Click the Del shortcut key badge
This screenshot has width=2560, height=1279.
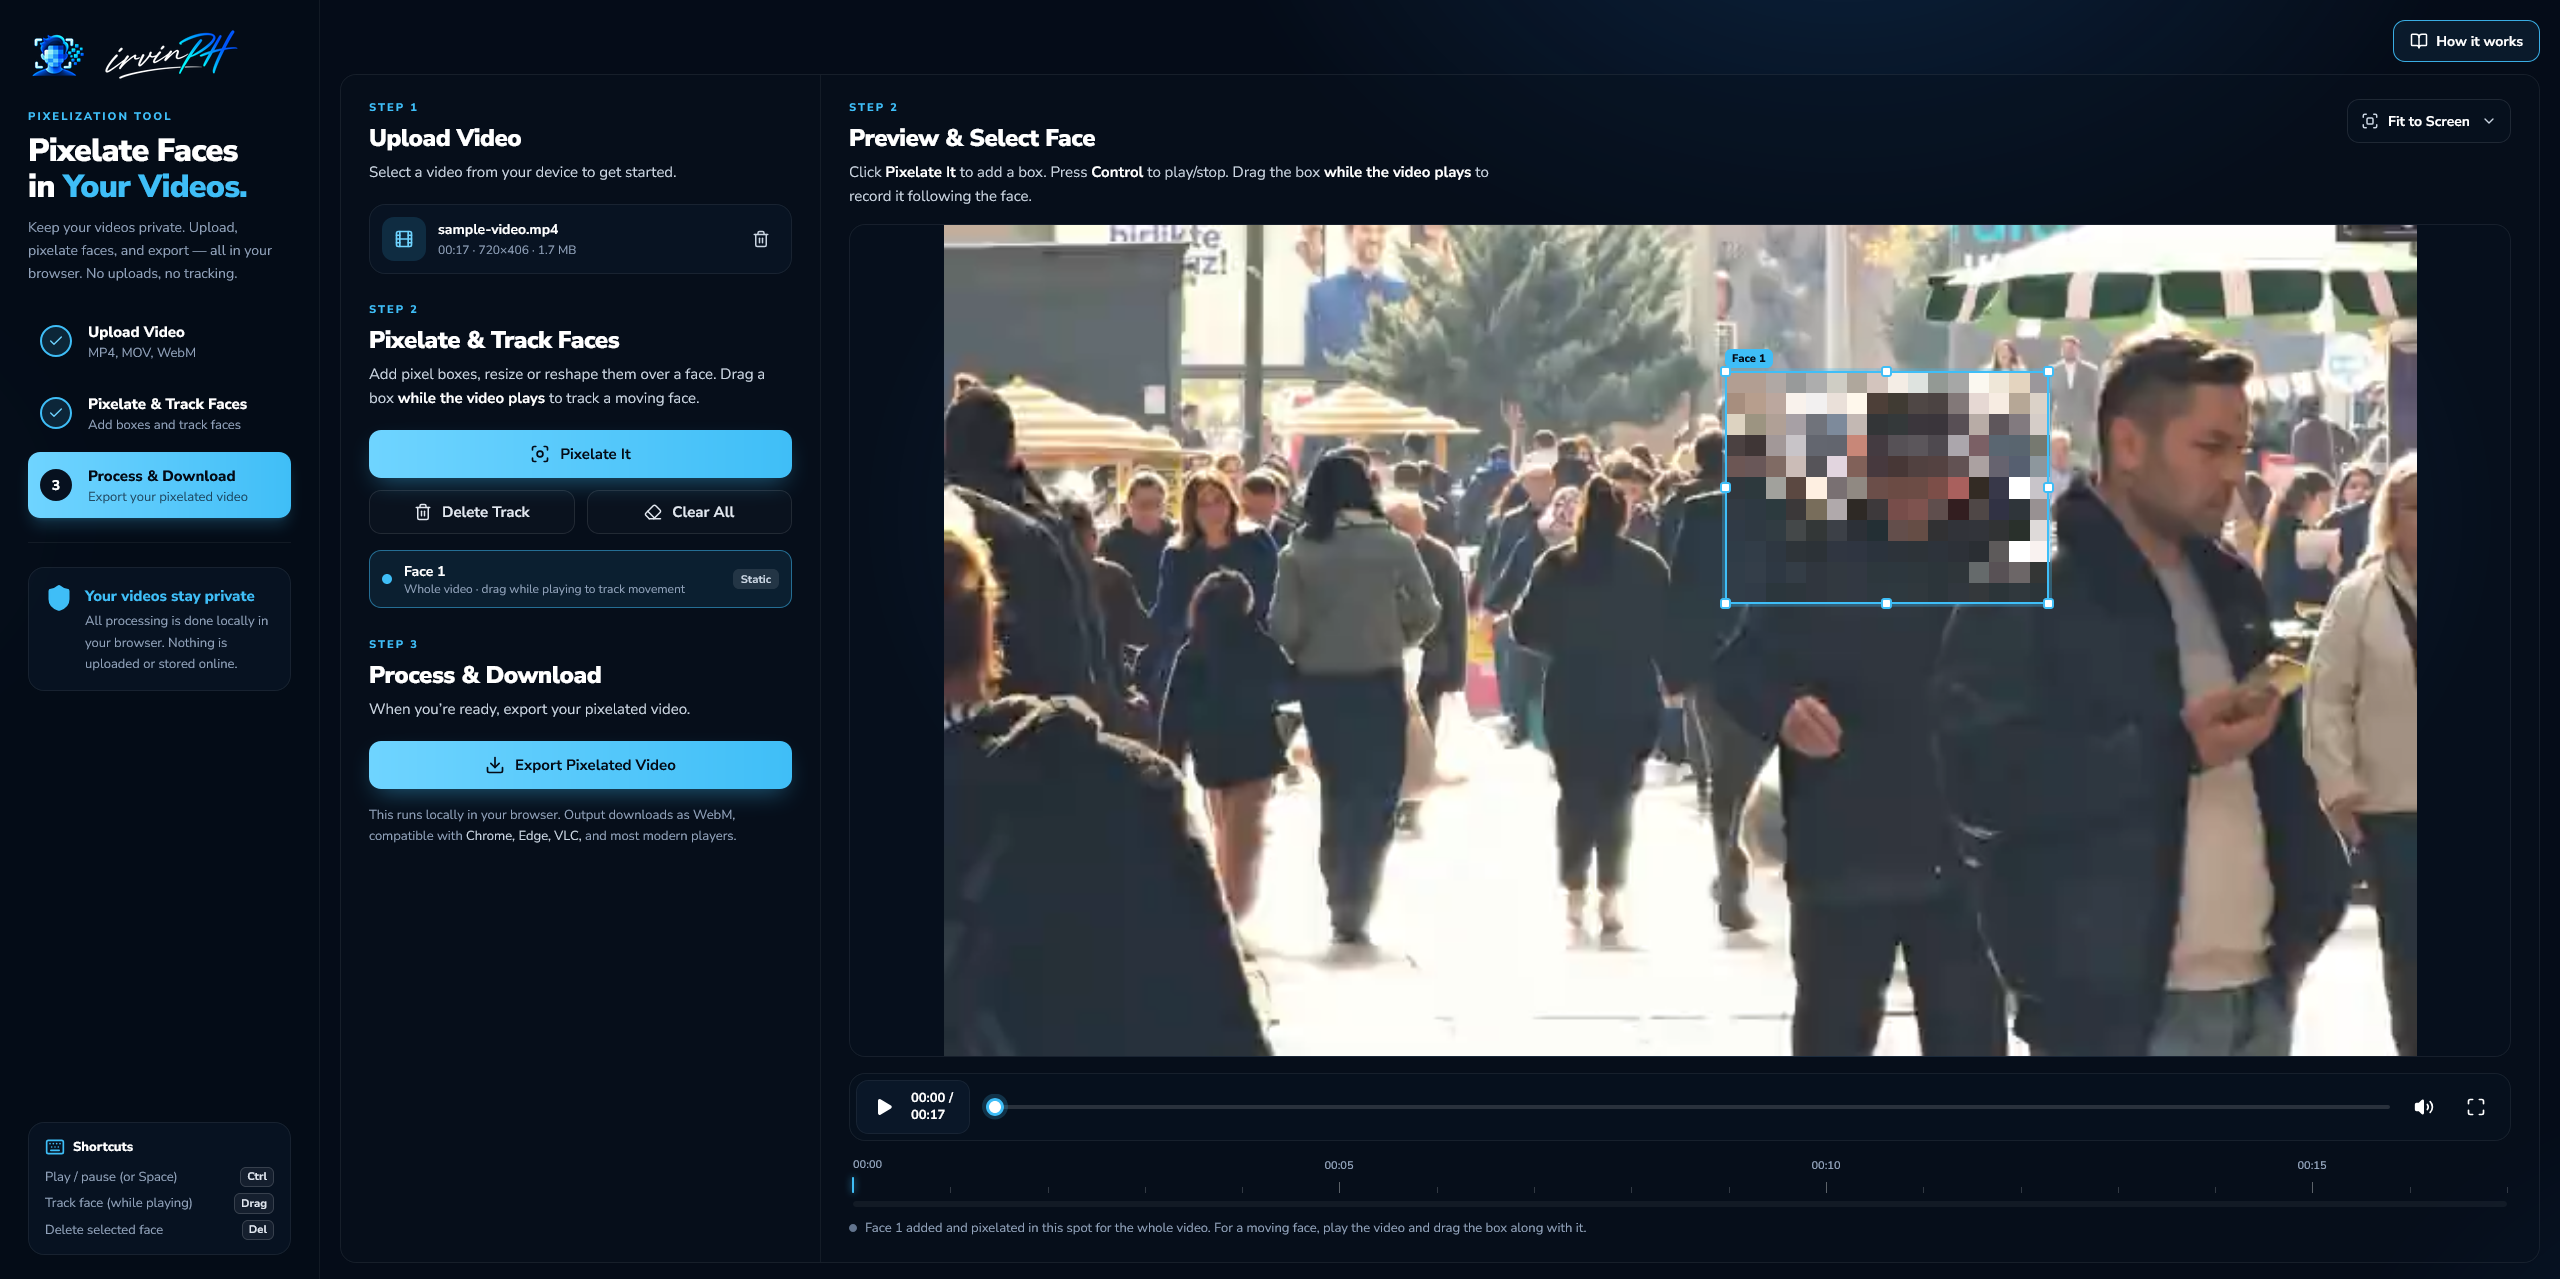pos(258,1230)
